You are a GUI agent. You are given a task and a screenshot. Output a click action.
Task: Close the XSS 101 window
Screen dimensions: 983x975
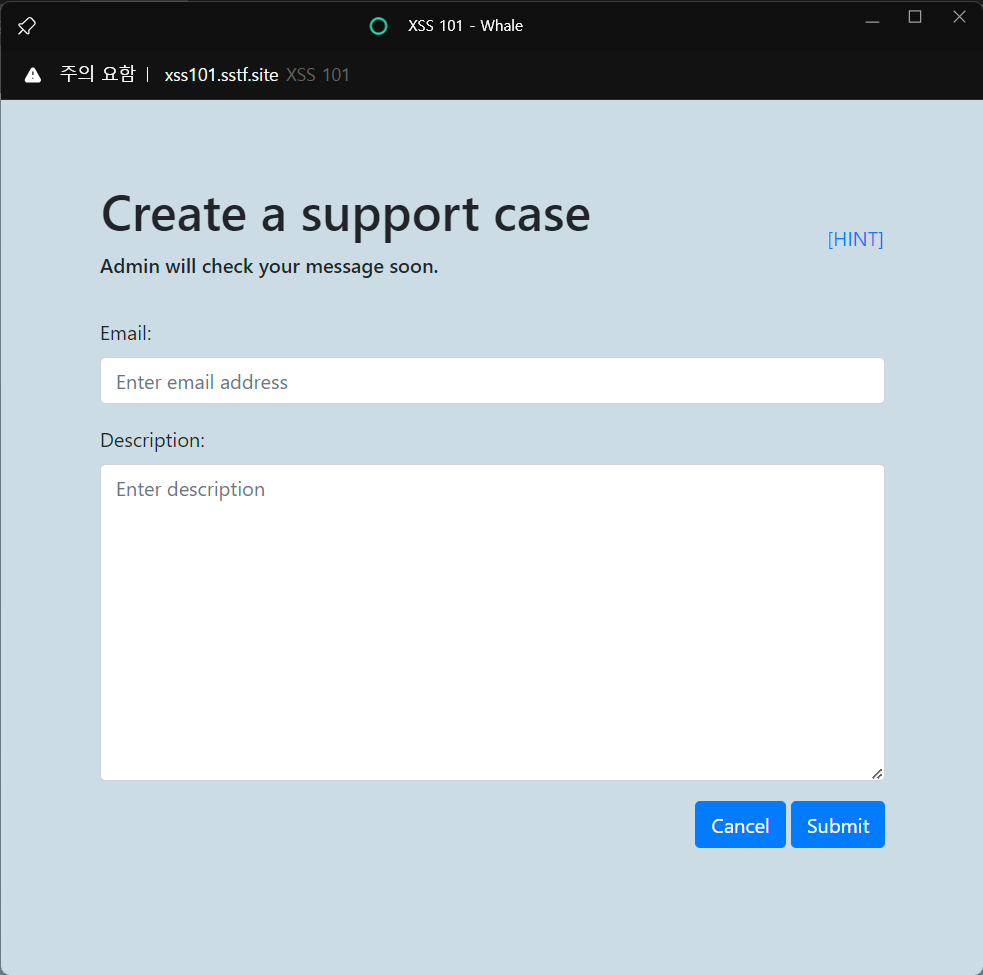(959, 17)
